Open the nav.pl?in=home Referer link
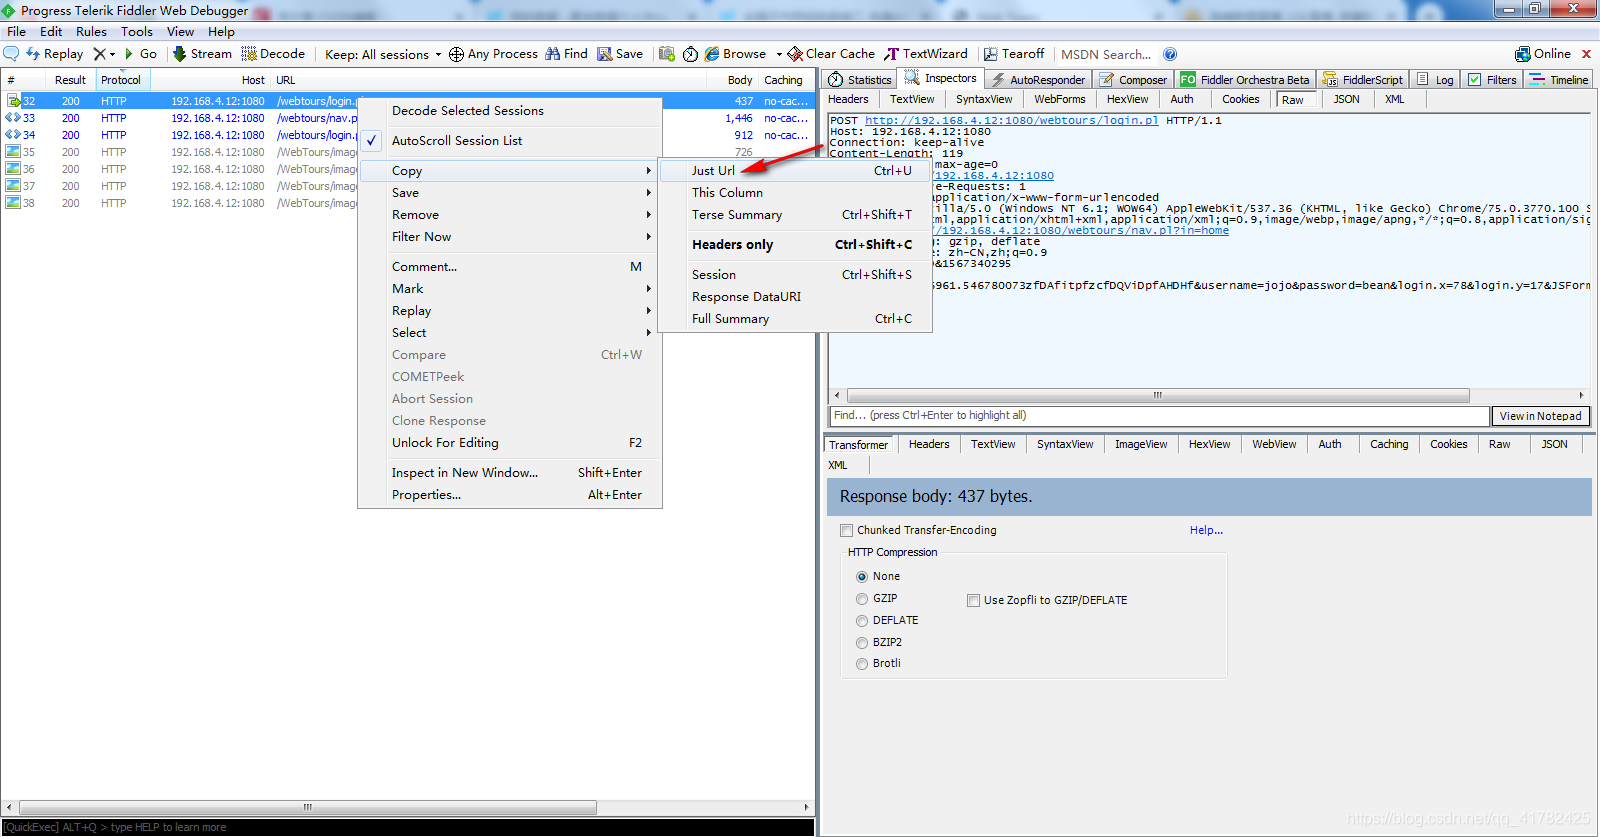This screenshot has height=837, width=1600. pyautogui.click(x=1081, y=230)
